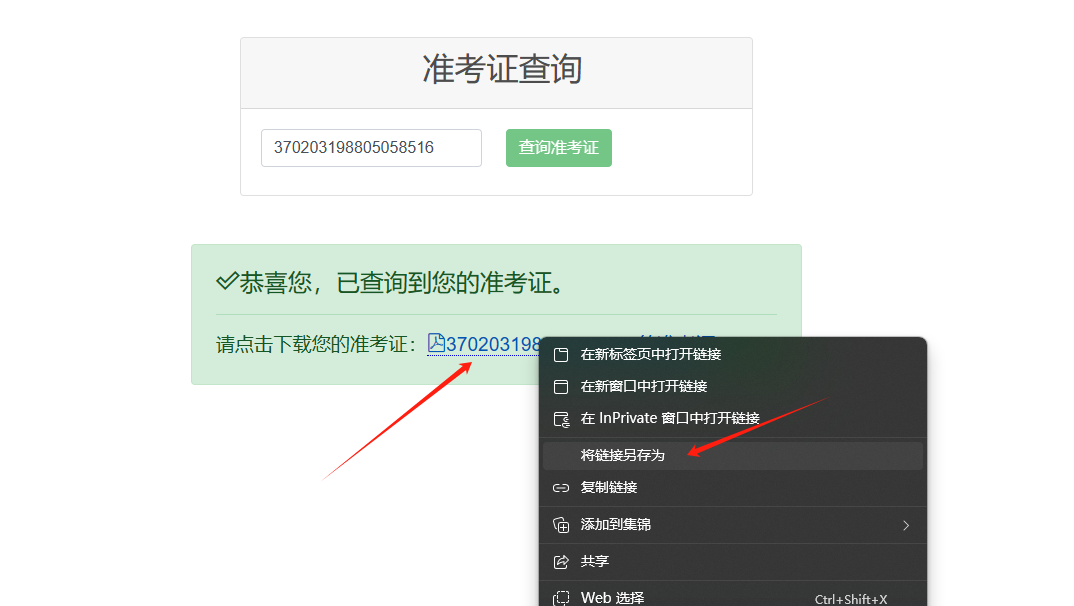
Task: Open 添加到集锦 menu entry
Action: [733, 525]
